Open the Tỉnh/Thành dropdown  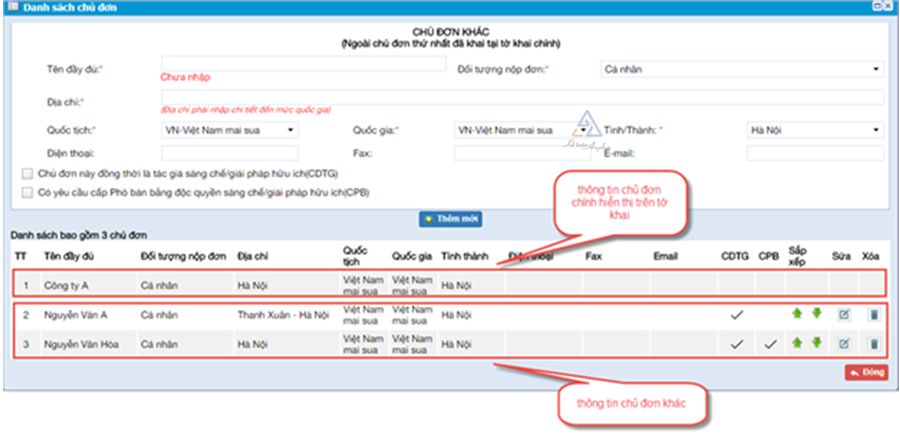(x=815, y=130)
